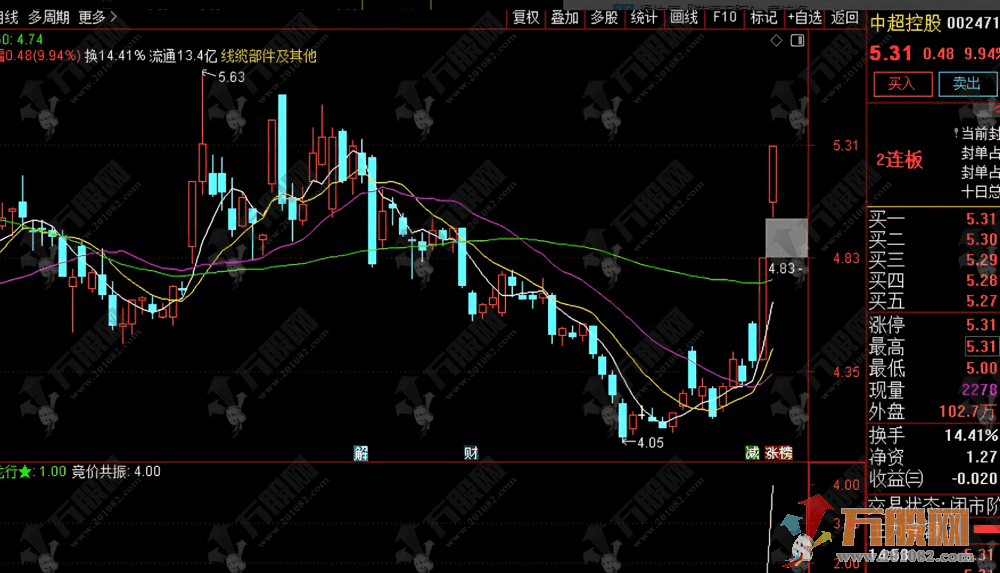Click the 5.63 high price flag marker

pyautogui.click(x=229, y=77)
